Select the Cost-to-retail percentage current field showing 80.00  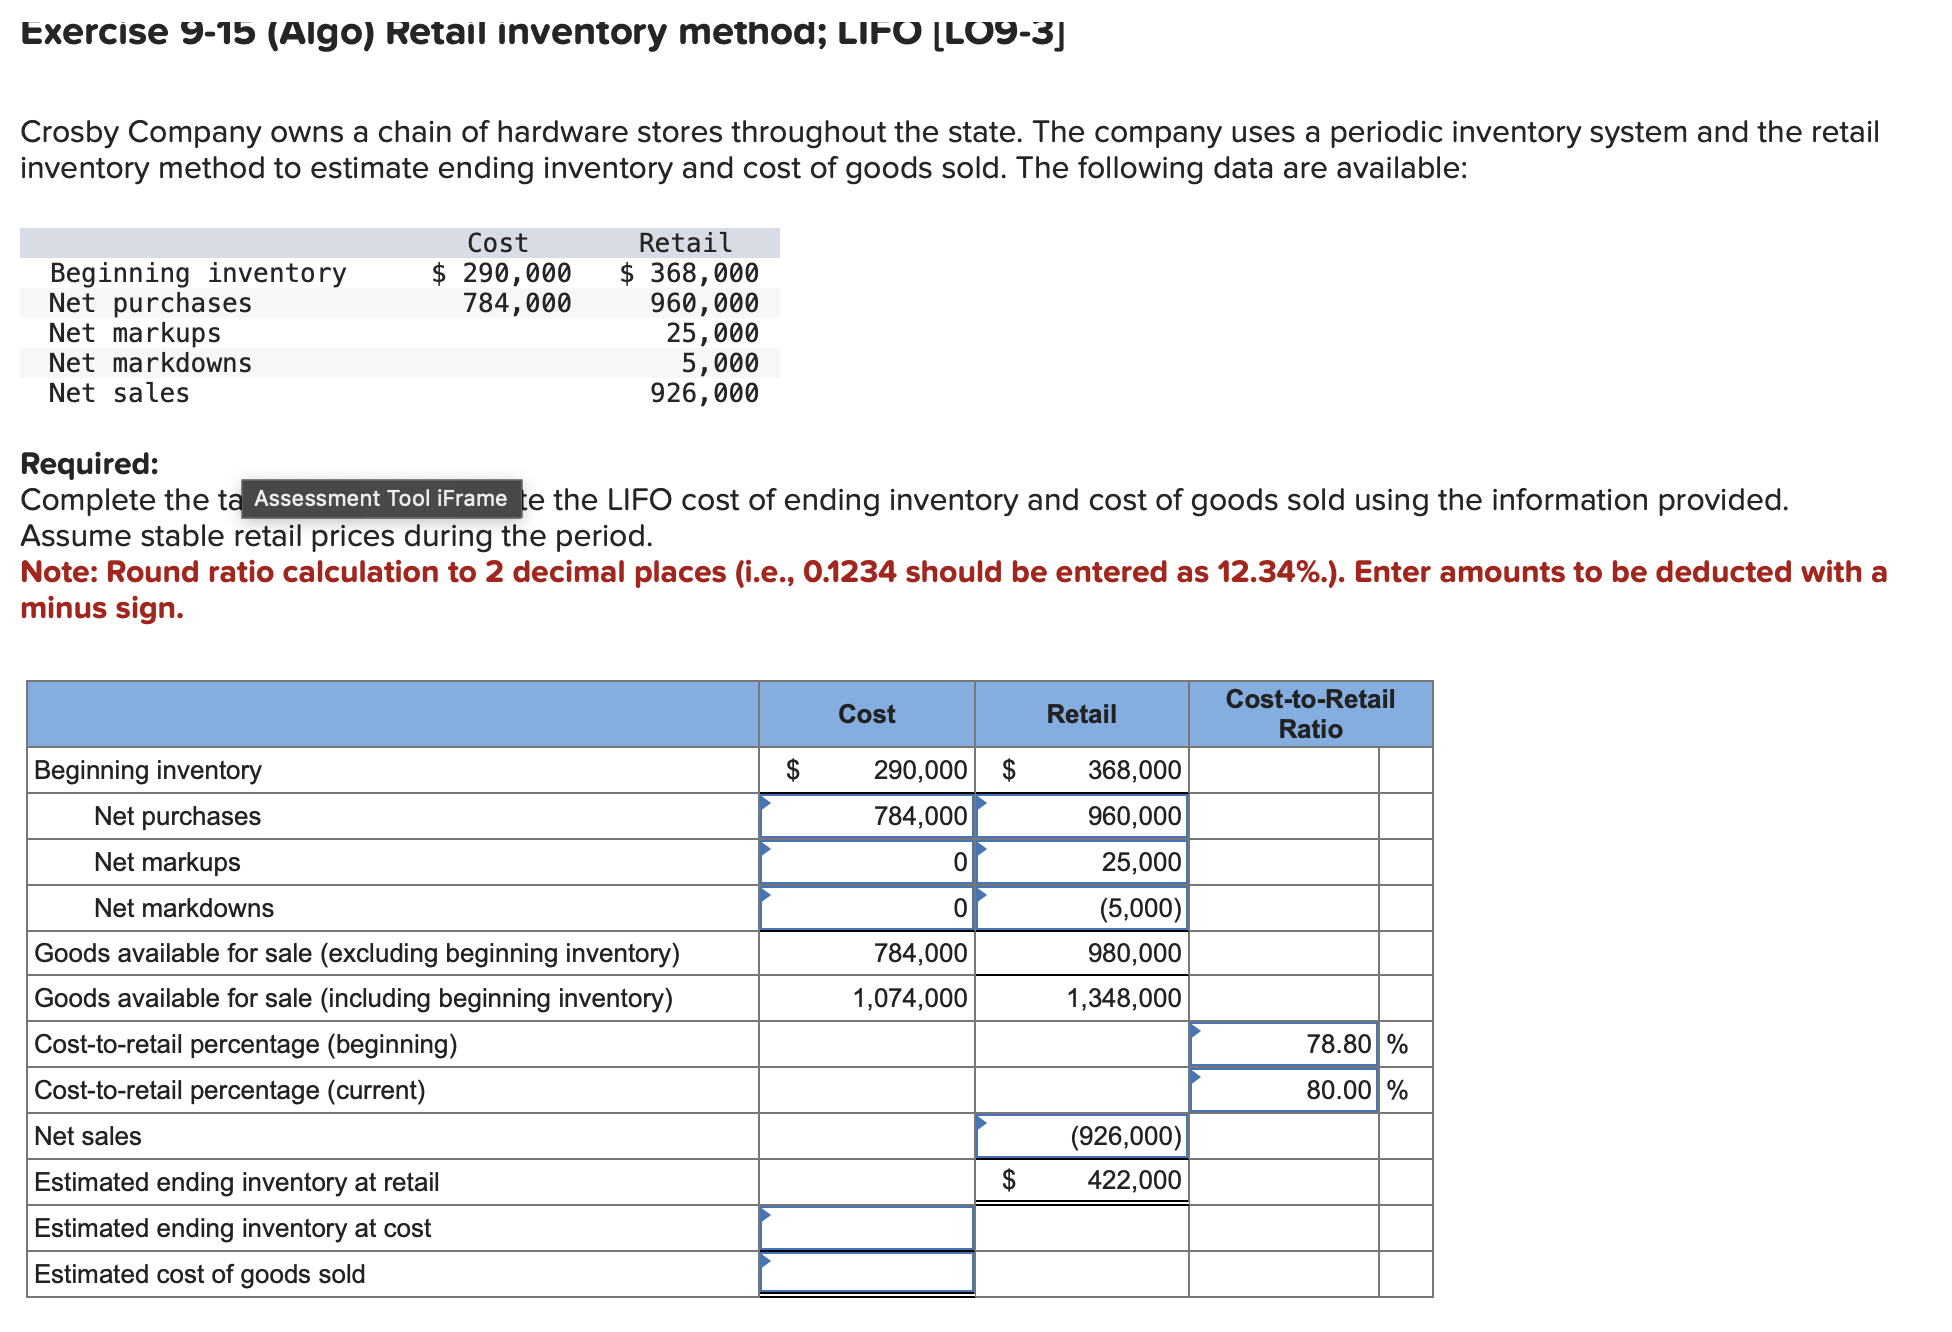pos(1283,1090)
